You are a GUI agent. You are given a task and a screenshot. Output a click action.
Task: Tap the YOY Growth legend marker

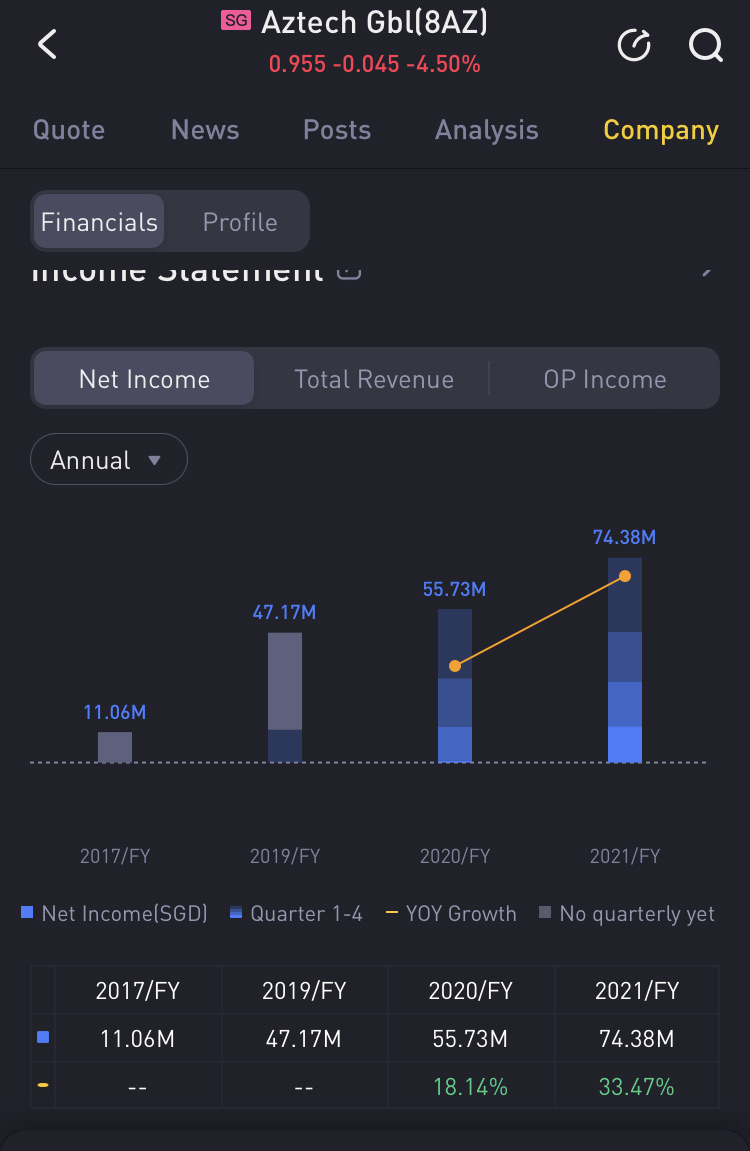pyautogui.click(x=392, y=912)
